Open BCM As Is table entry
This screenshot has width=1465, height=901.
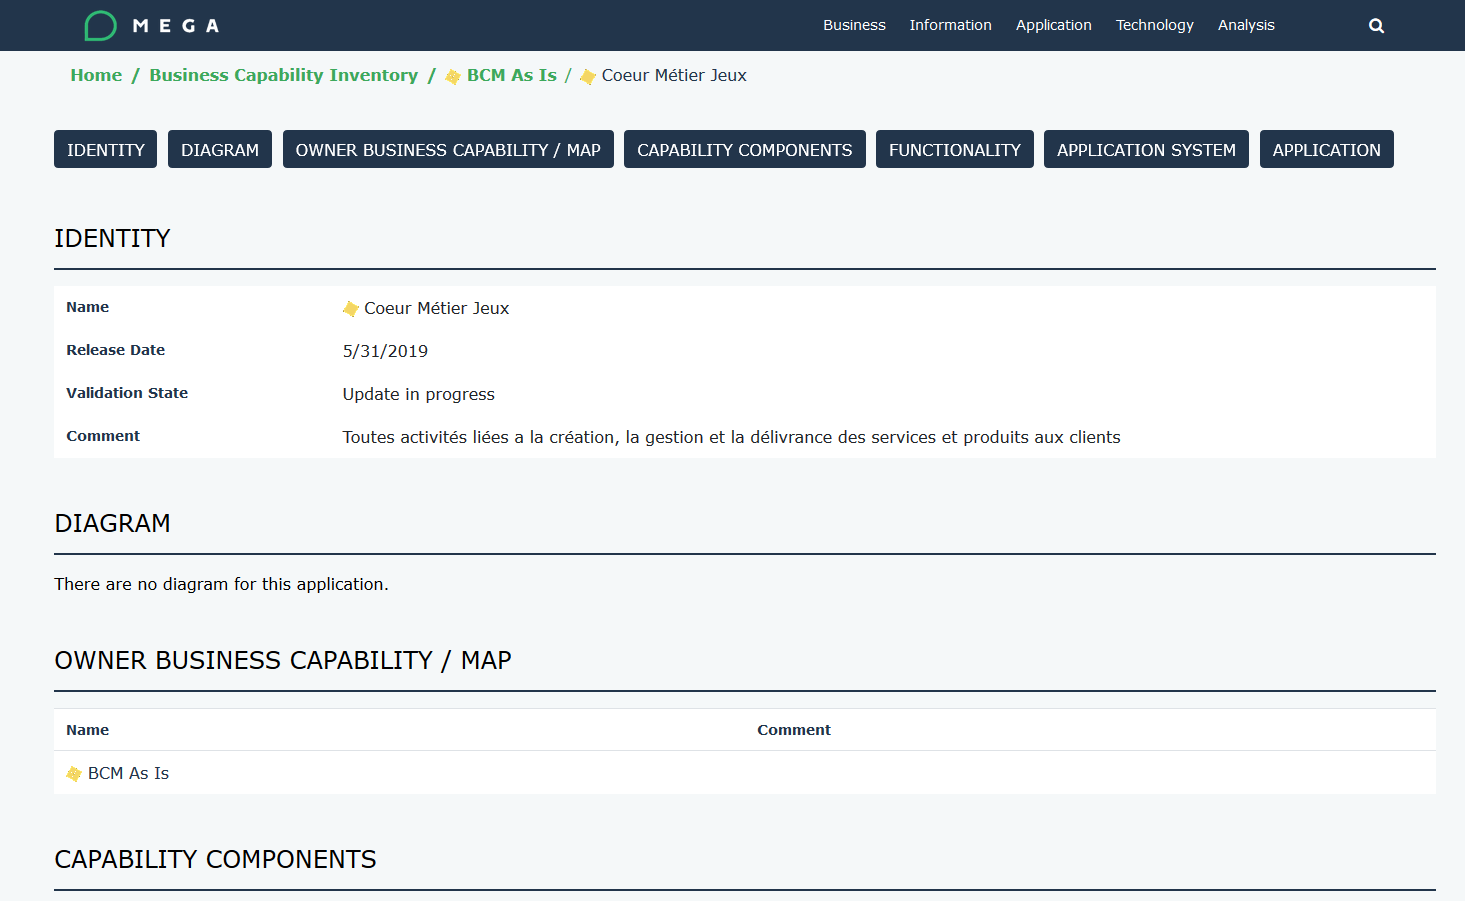[x=128, y=773]
